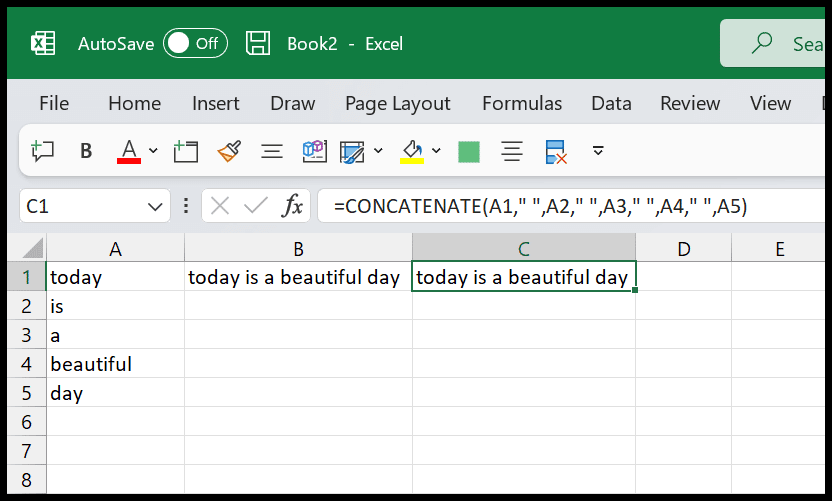
Task: Click the Insert Function fx icon
Action: (292, 206)
